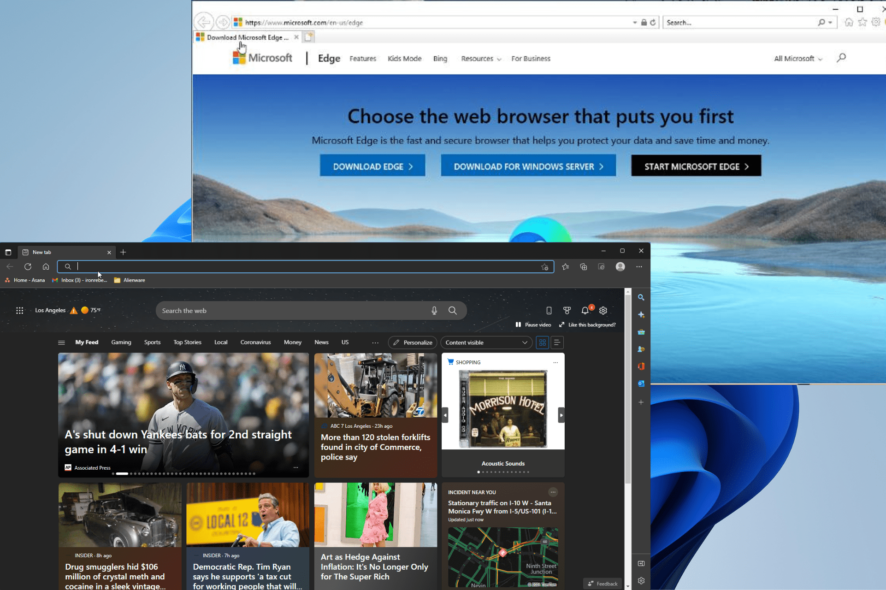
Task: Open the Edge sidebar Tools briefcase icon
Action: 641,332
